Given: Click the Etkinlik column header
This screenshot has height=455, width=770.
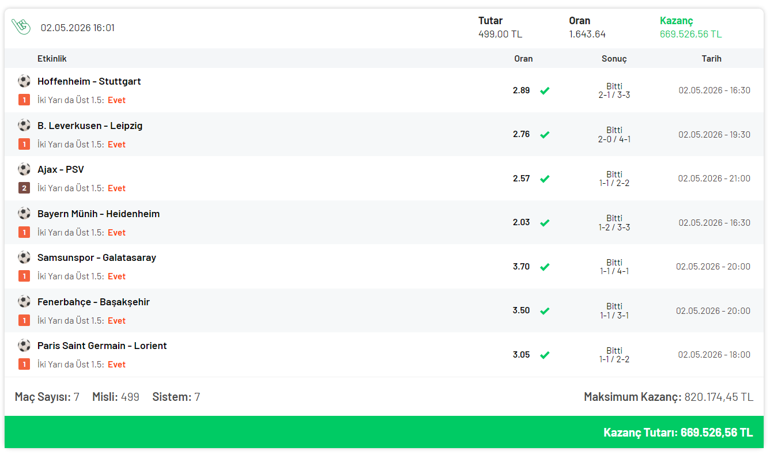Looking at the screenshot, I should coord(52,58).
